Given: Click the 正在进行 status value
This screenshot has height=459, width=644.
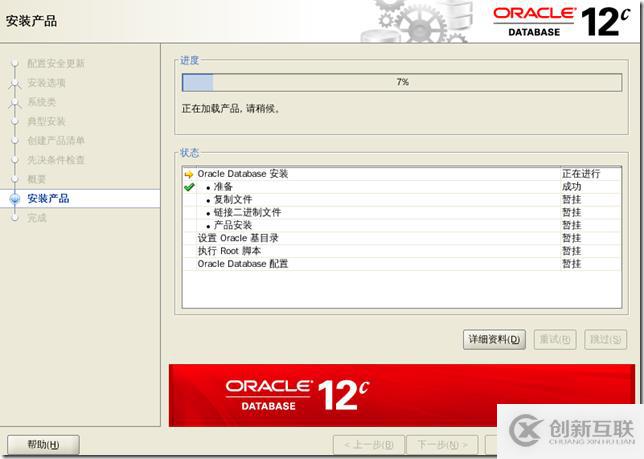Looking at the screenshot, I should 581,174.
